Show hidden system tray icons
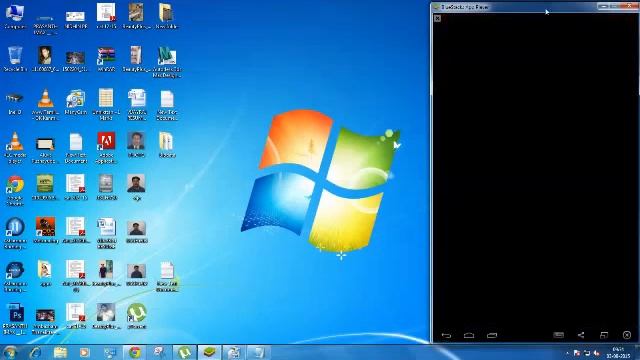 [567, 353]
